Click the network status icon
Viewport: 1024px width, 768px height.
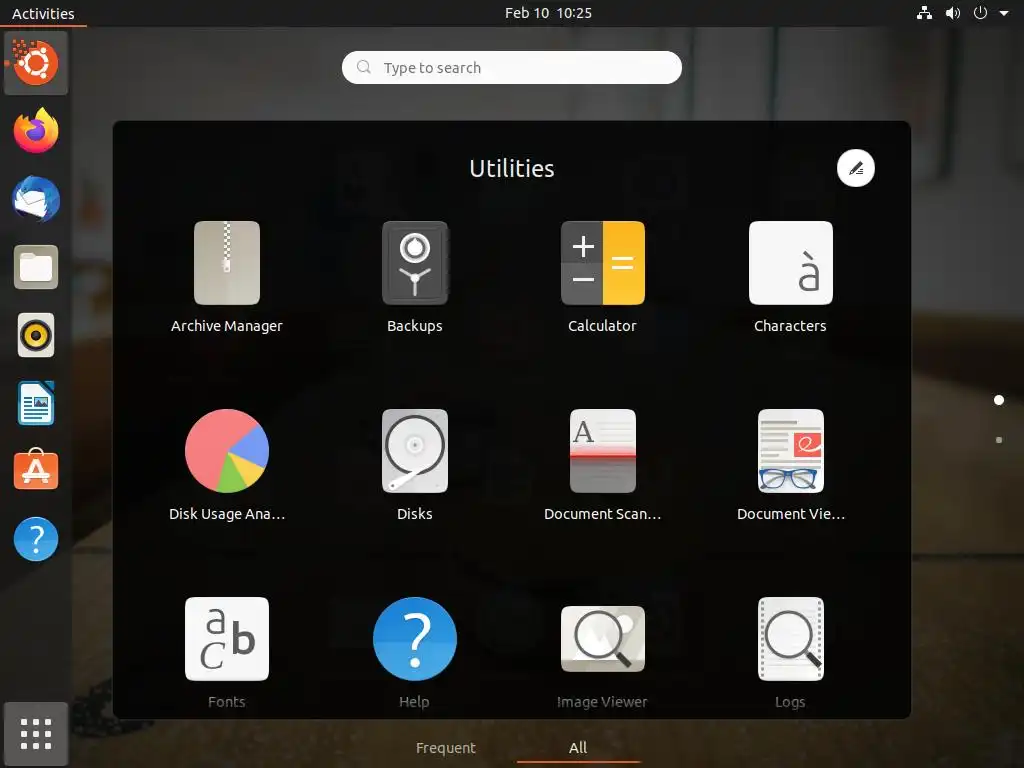point(924,13)
